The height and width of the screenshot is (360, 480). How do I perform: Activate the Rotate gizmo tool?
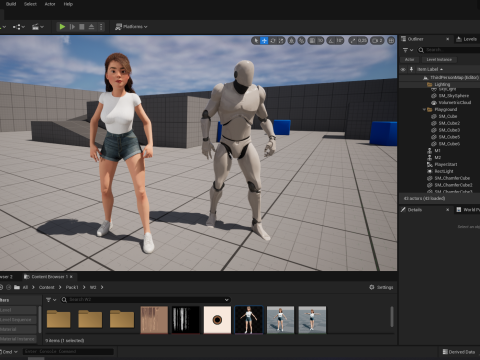point(273,41)
